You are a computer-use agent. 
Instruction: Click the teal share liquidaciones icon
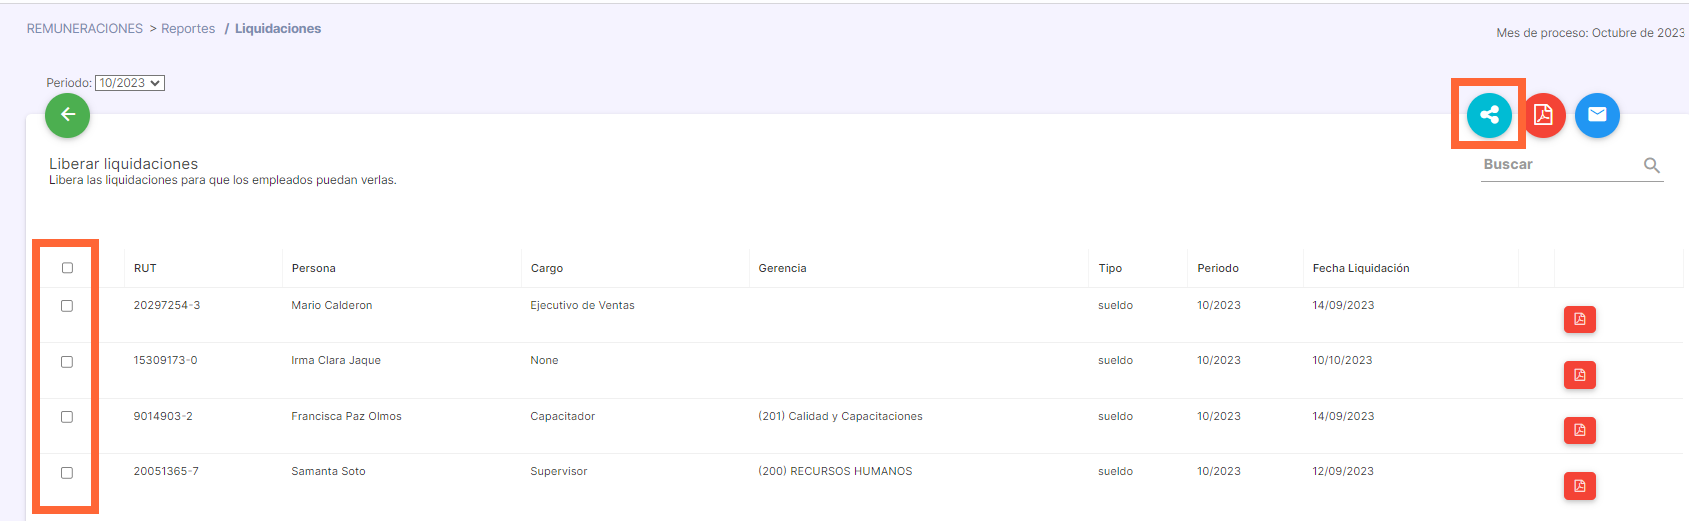tap(1489, 115)
